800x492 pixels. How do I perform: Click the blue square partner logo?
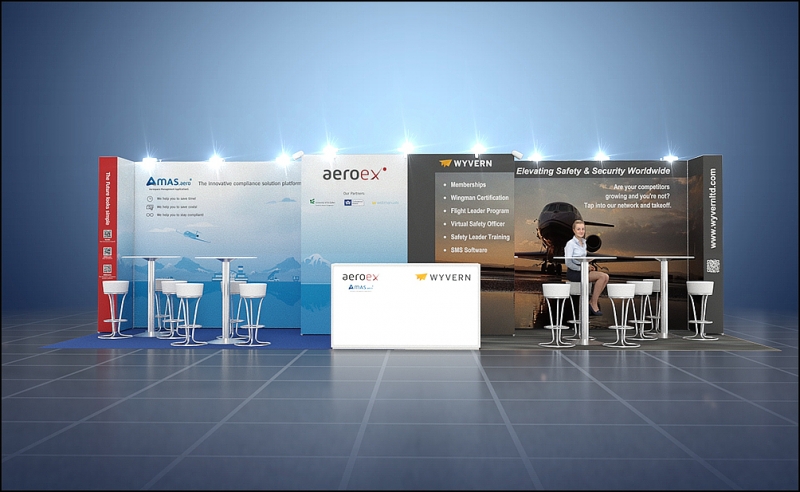click(x=354, y=203)
